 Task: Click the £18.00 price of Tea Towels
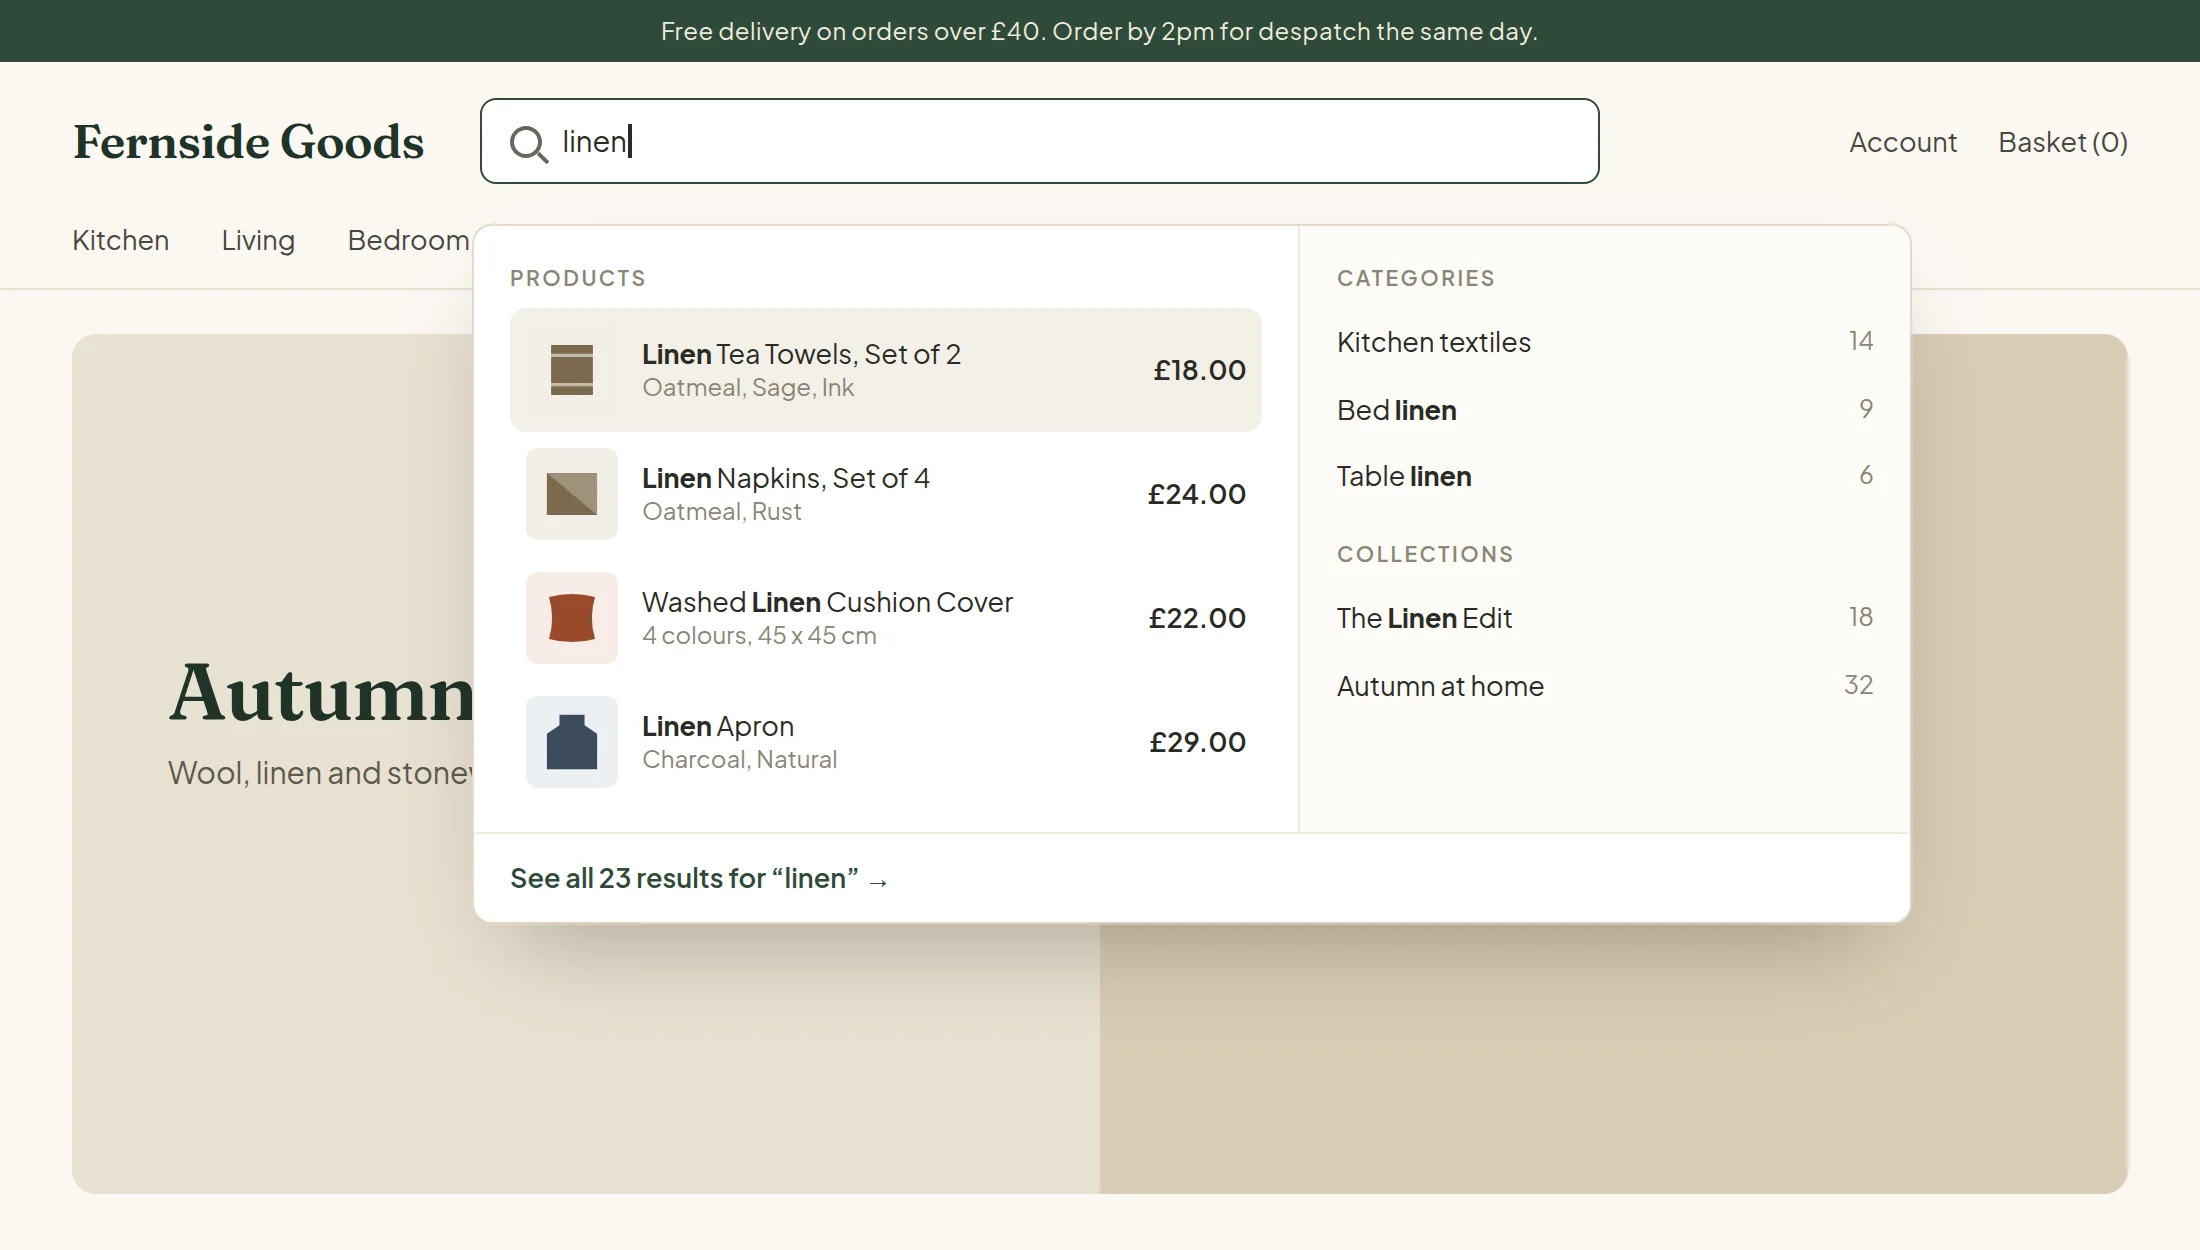point(1199,370)
